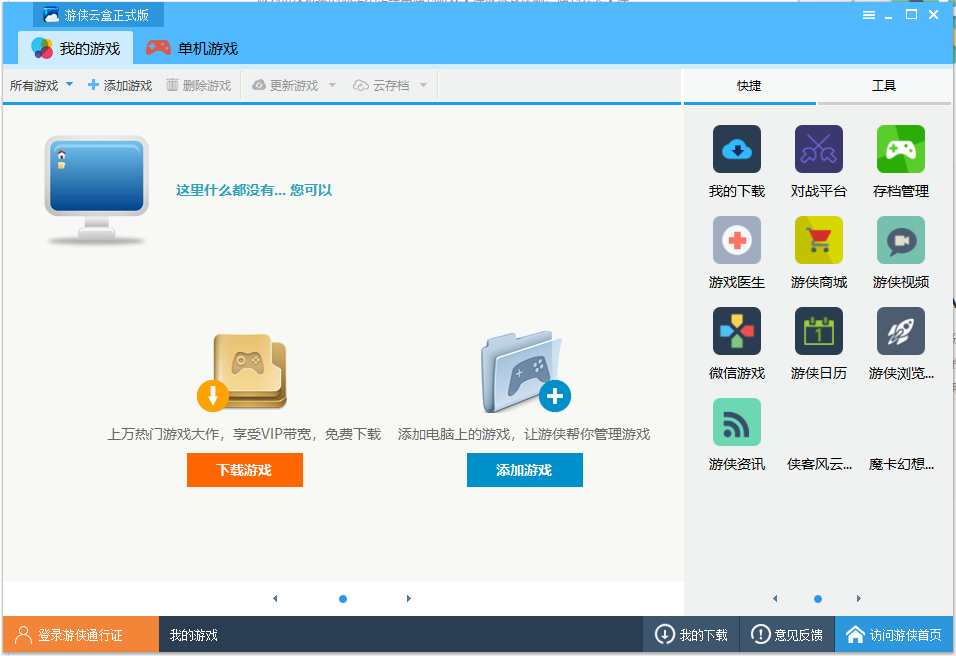Go to next page in game list
Image resolution: width=956 pixels, height=656 pixels.
[x=408, y=599]
